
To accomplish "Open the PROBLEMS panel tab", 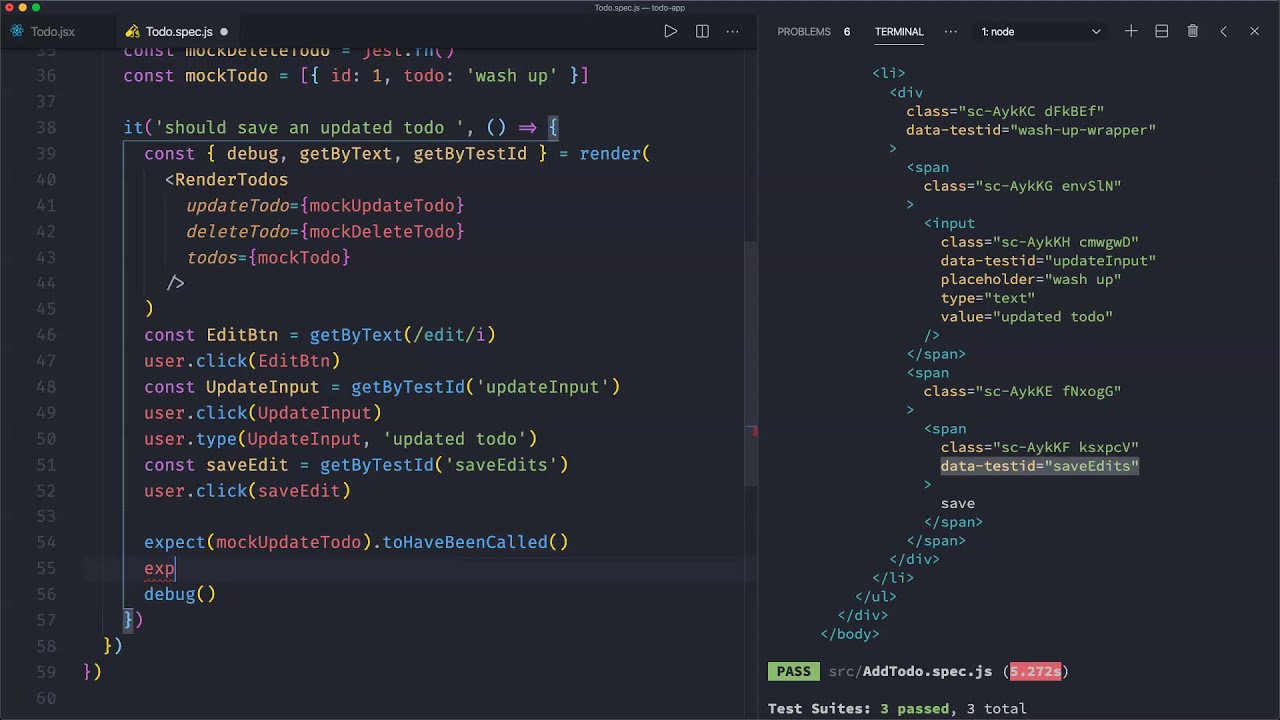I will coord(804,31).
